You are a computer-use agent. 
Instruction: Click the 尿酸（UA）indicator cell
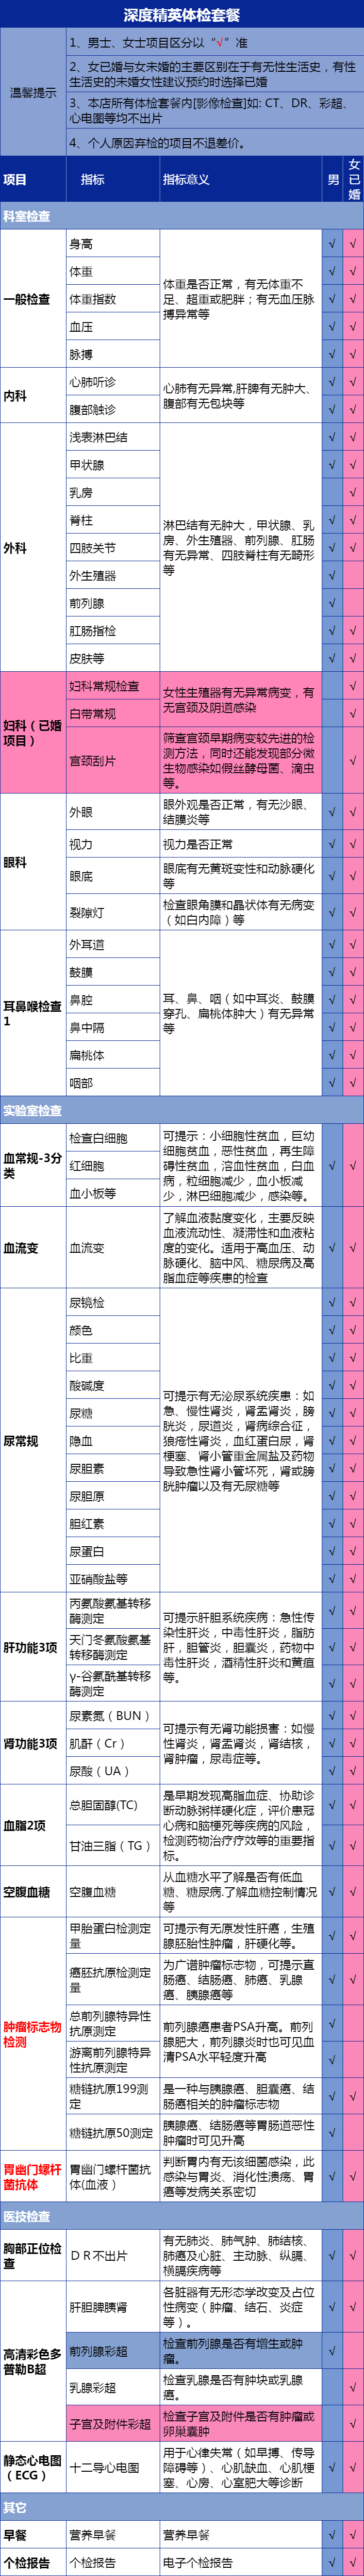(x=113, y=1771)
